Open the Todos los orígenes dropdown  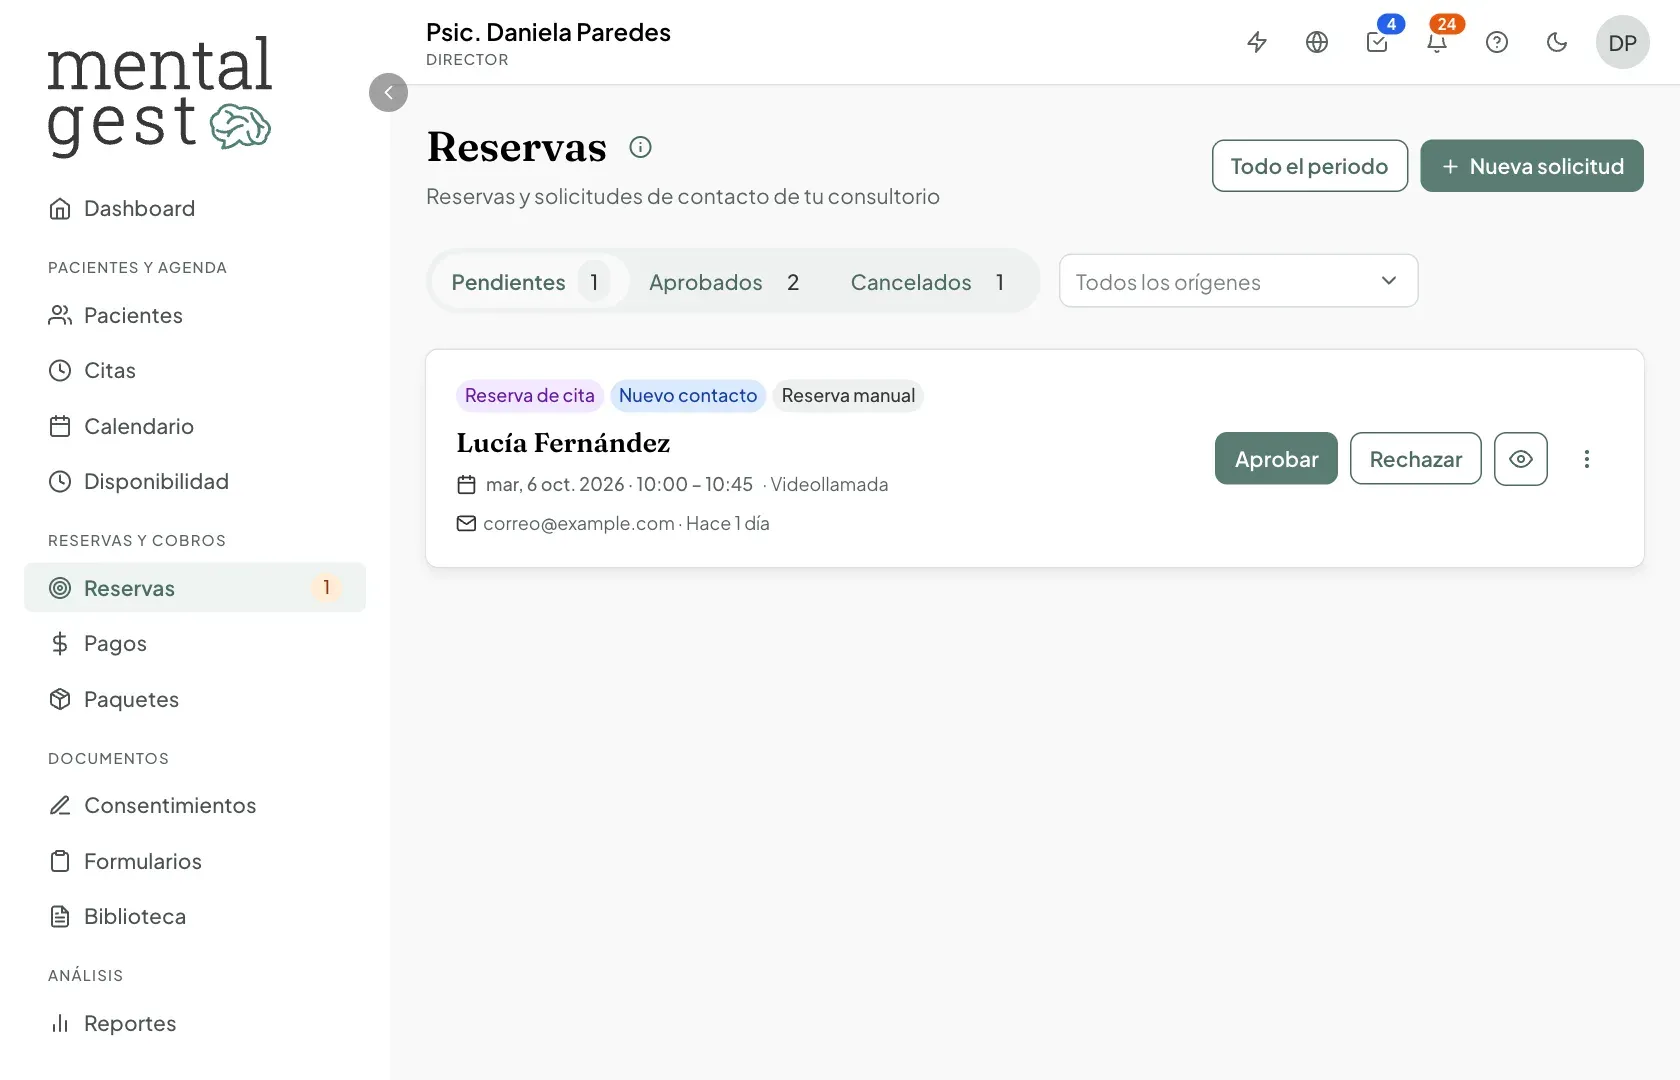1238,281
